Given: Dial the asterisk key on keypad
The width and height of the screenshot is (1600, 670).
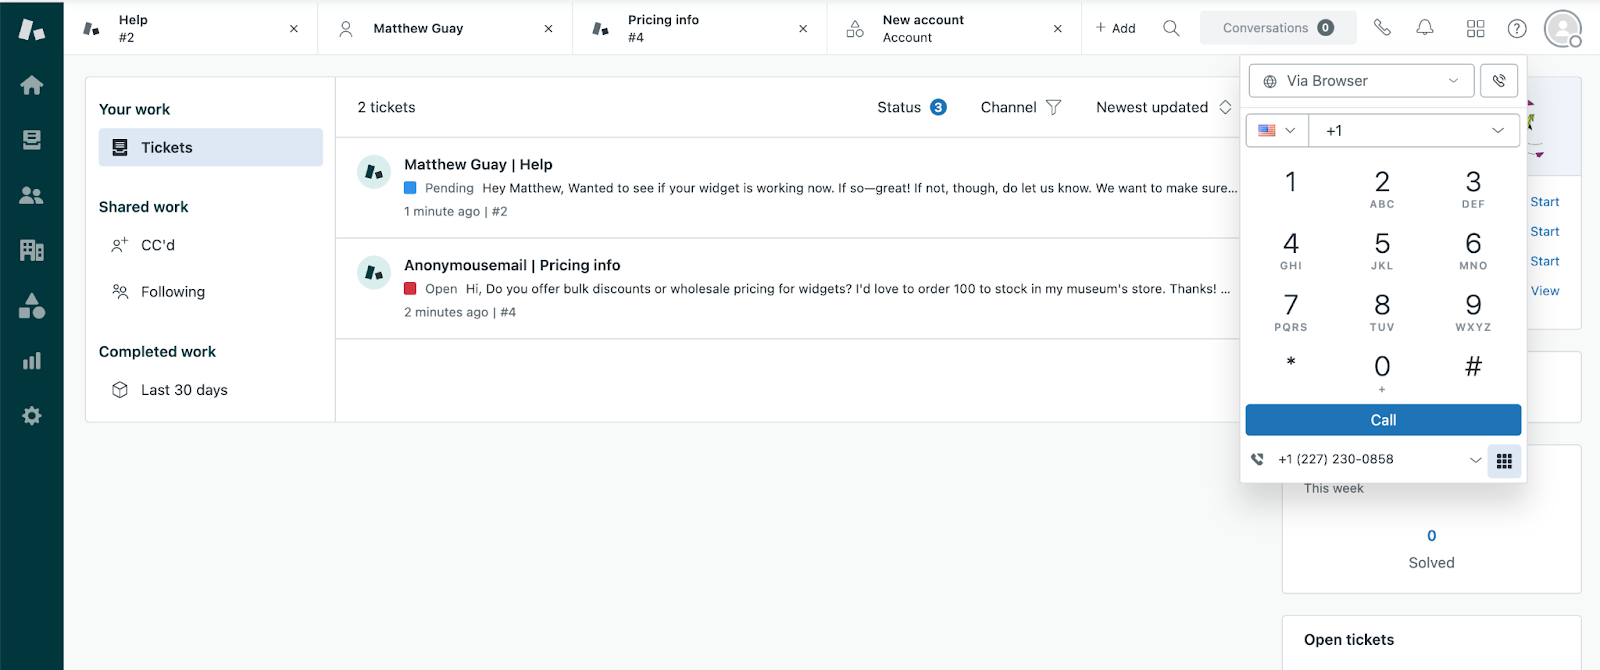Looking at the screenshot, I should [1291, 364].
